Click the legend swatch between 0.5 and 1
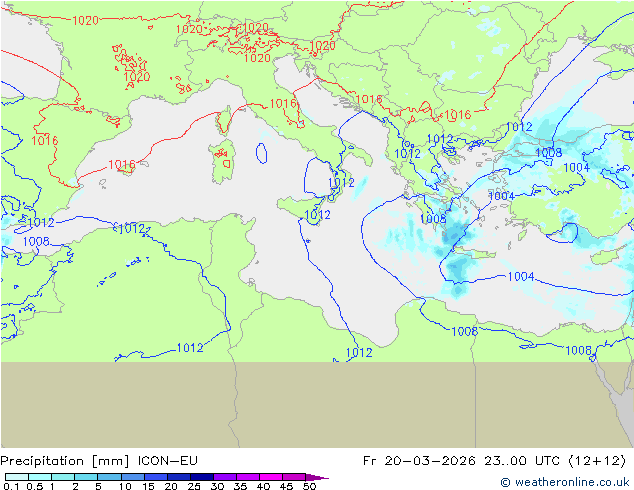 point(40,477)
